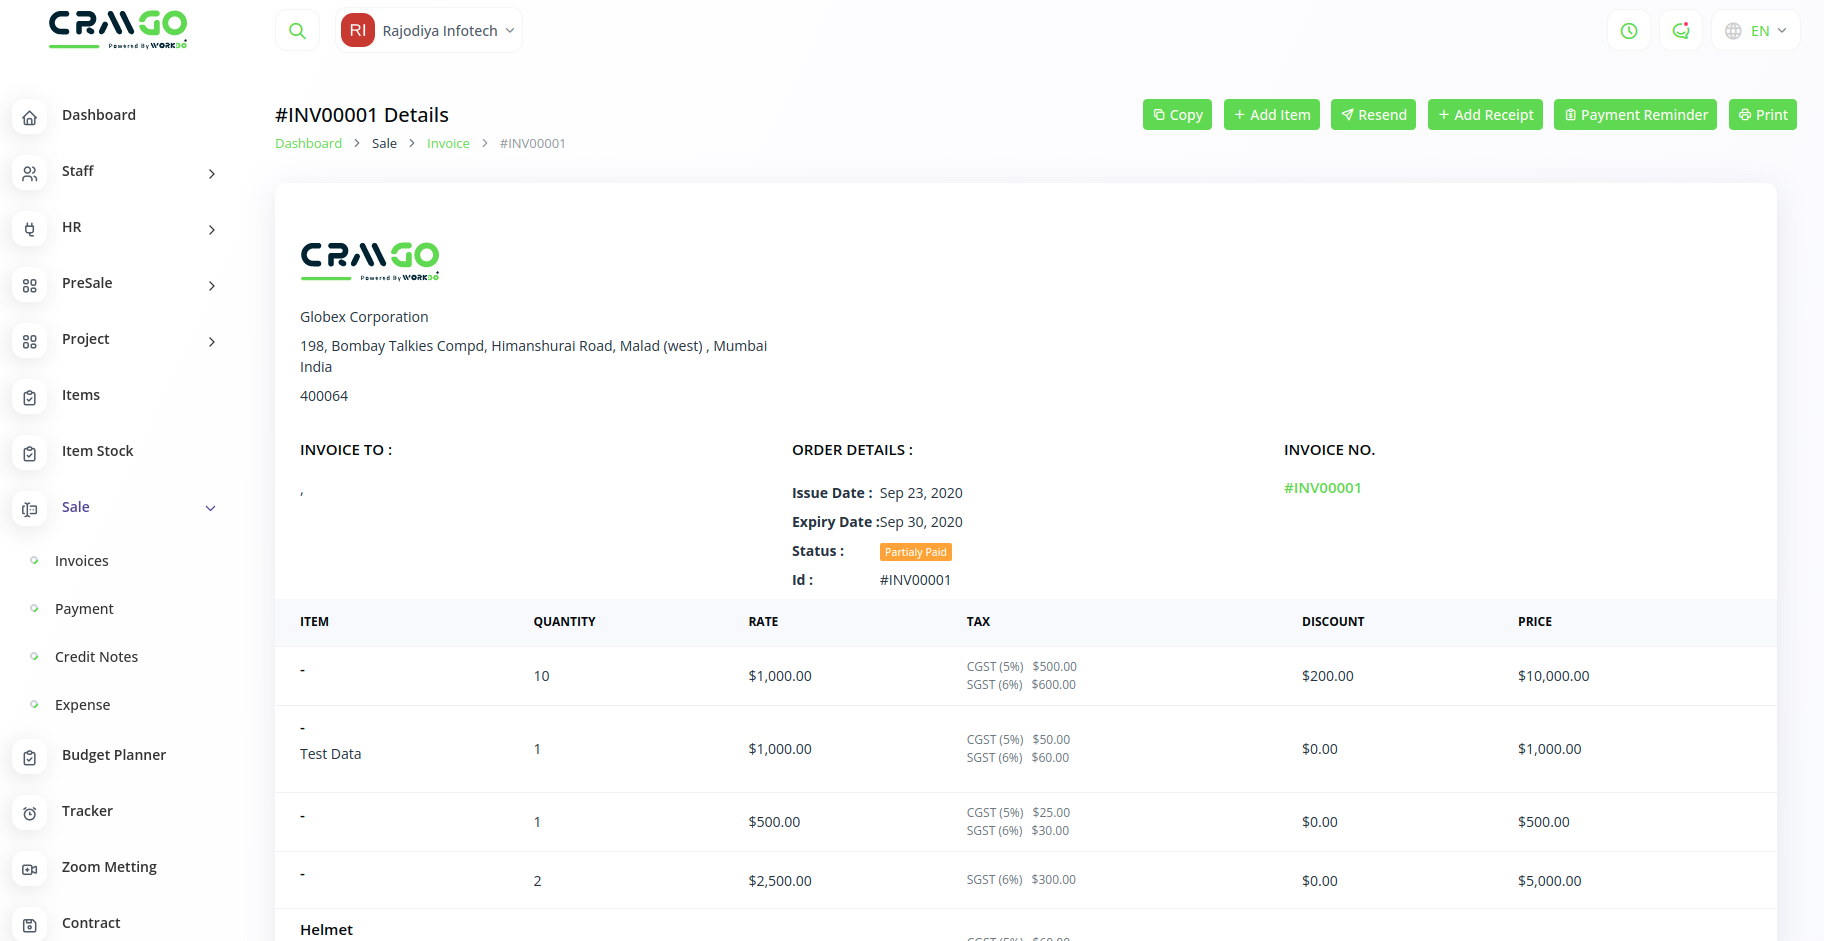Expand the PreSale menu chevron
The width and height of the screenshot is (1824, 941).
211,286
